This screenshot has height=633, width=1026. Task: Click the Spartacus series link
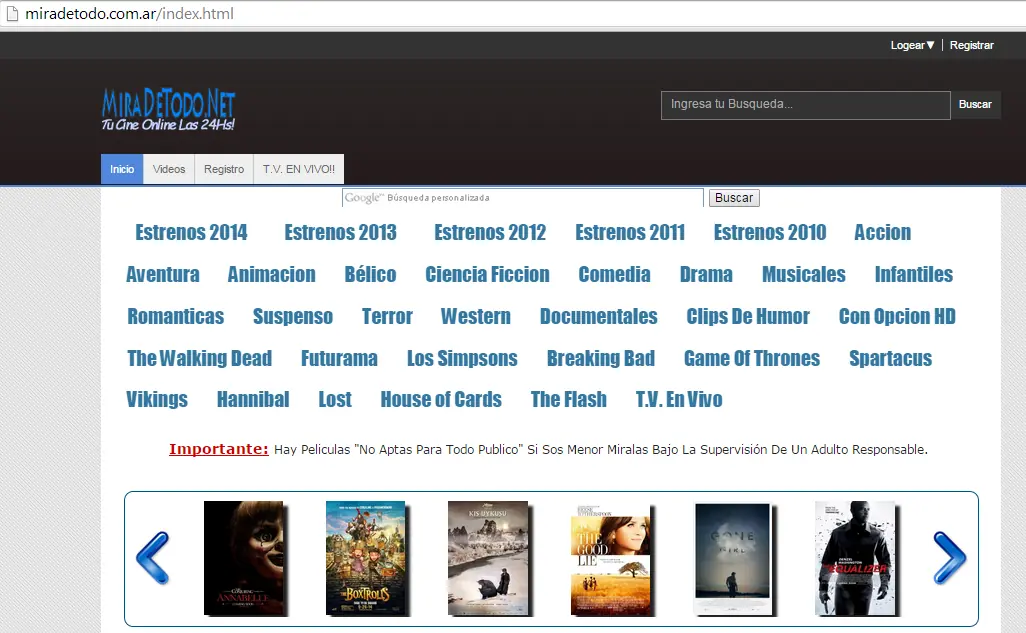click(x=891, y=358)
